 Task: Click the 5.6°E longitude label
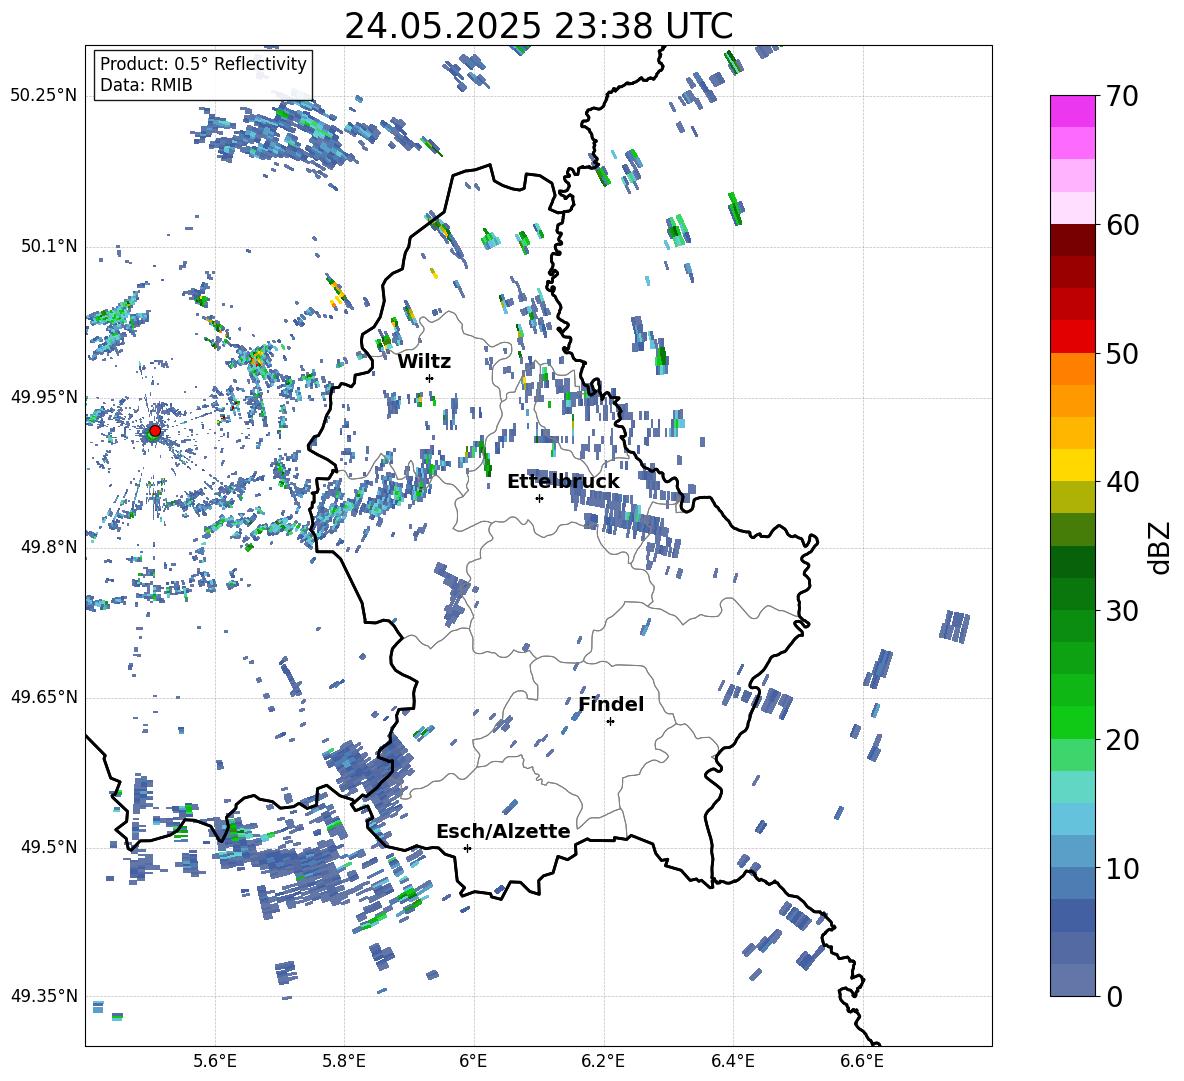point(215,1061)
